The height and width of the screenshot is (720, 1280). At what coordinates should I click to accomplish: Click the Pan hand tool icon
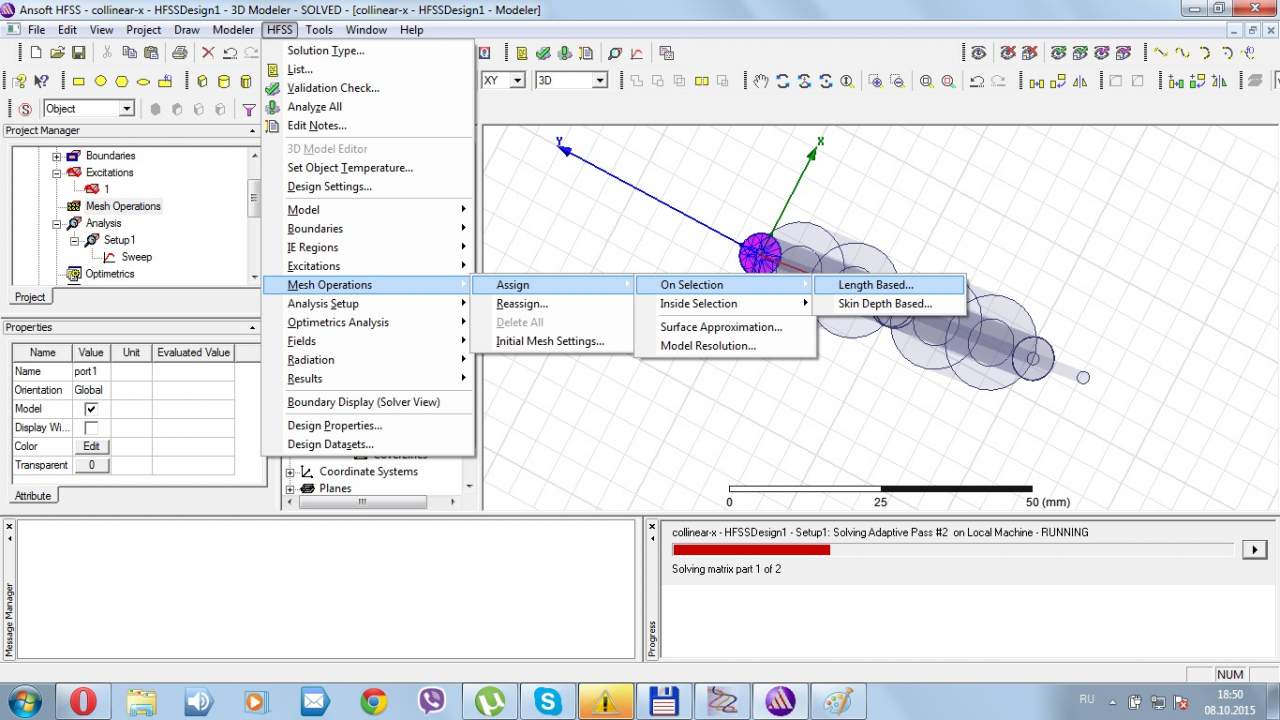[x=762, y=81]
